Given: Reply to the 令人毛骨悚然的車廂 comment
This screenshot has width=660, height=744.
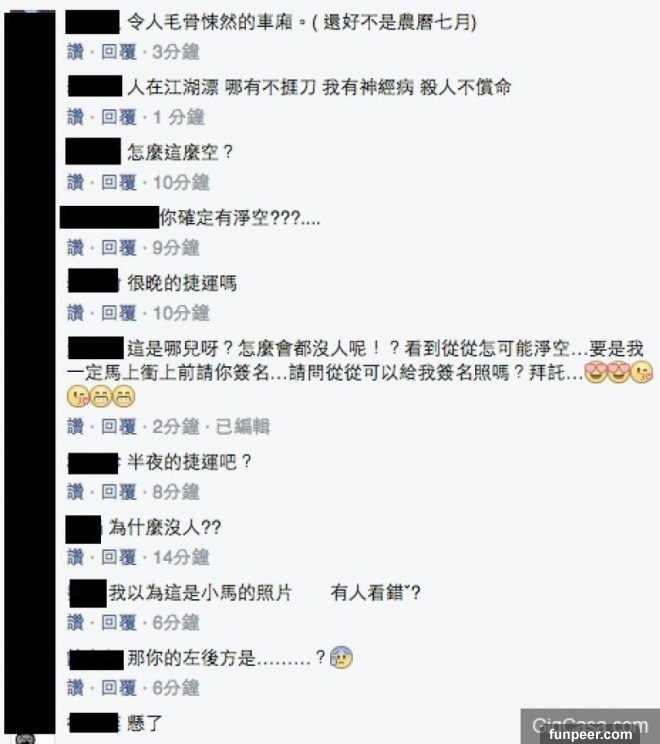Looking at the screenshot, I should [x=119, y=51].
